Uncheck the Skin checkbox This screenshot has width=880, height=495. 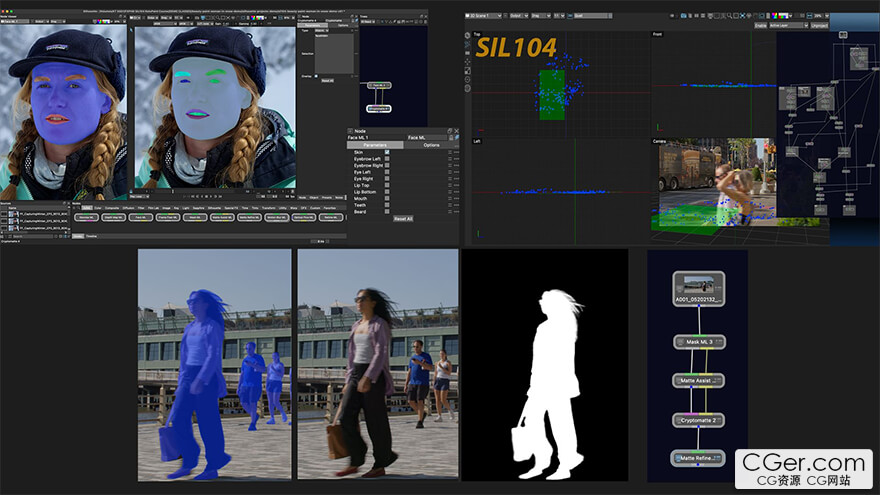click(x=387, y=152)
